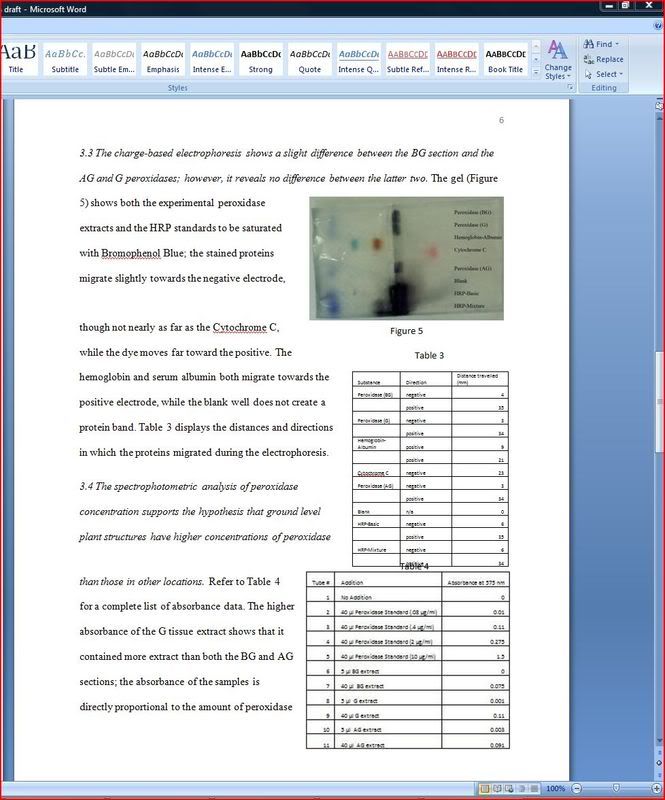Switch to Draft view

coord(533,788)
